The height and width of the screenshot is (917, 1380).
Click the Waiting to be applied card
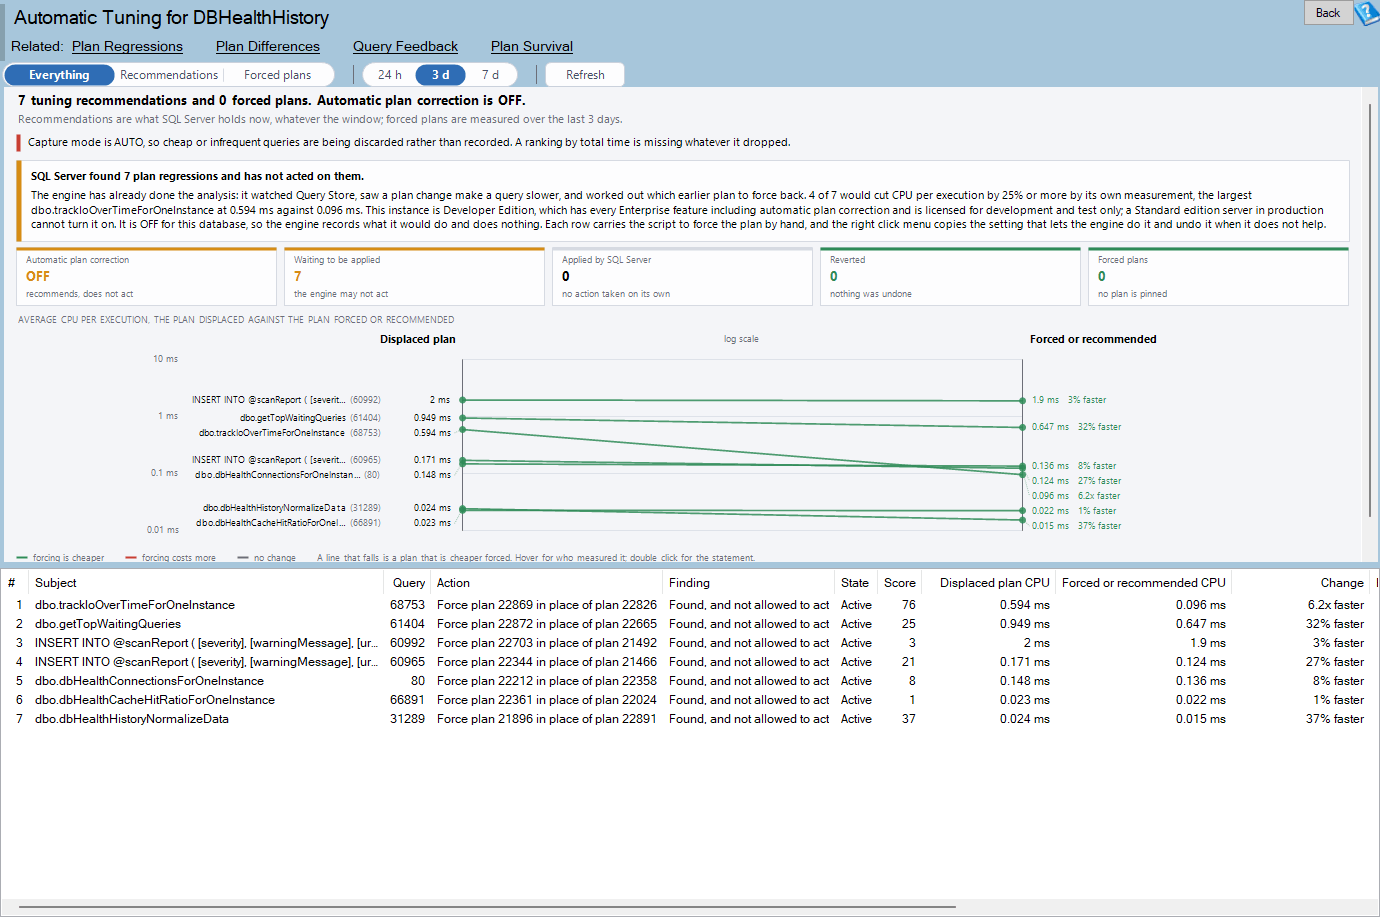[x=415, y=276]
